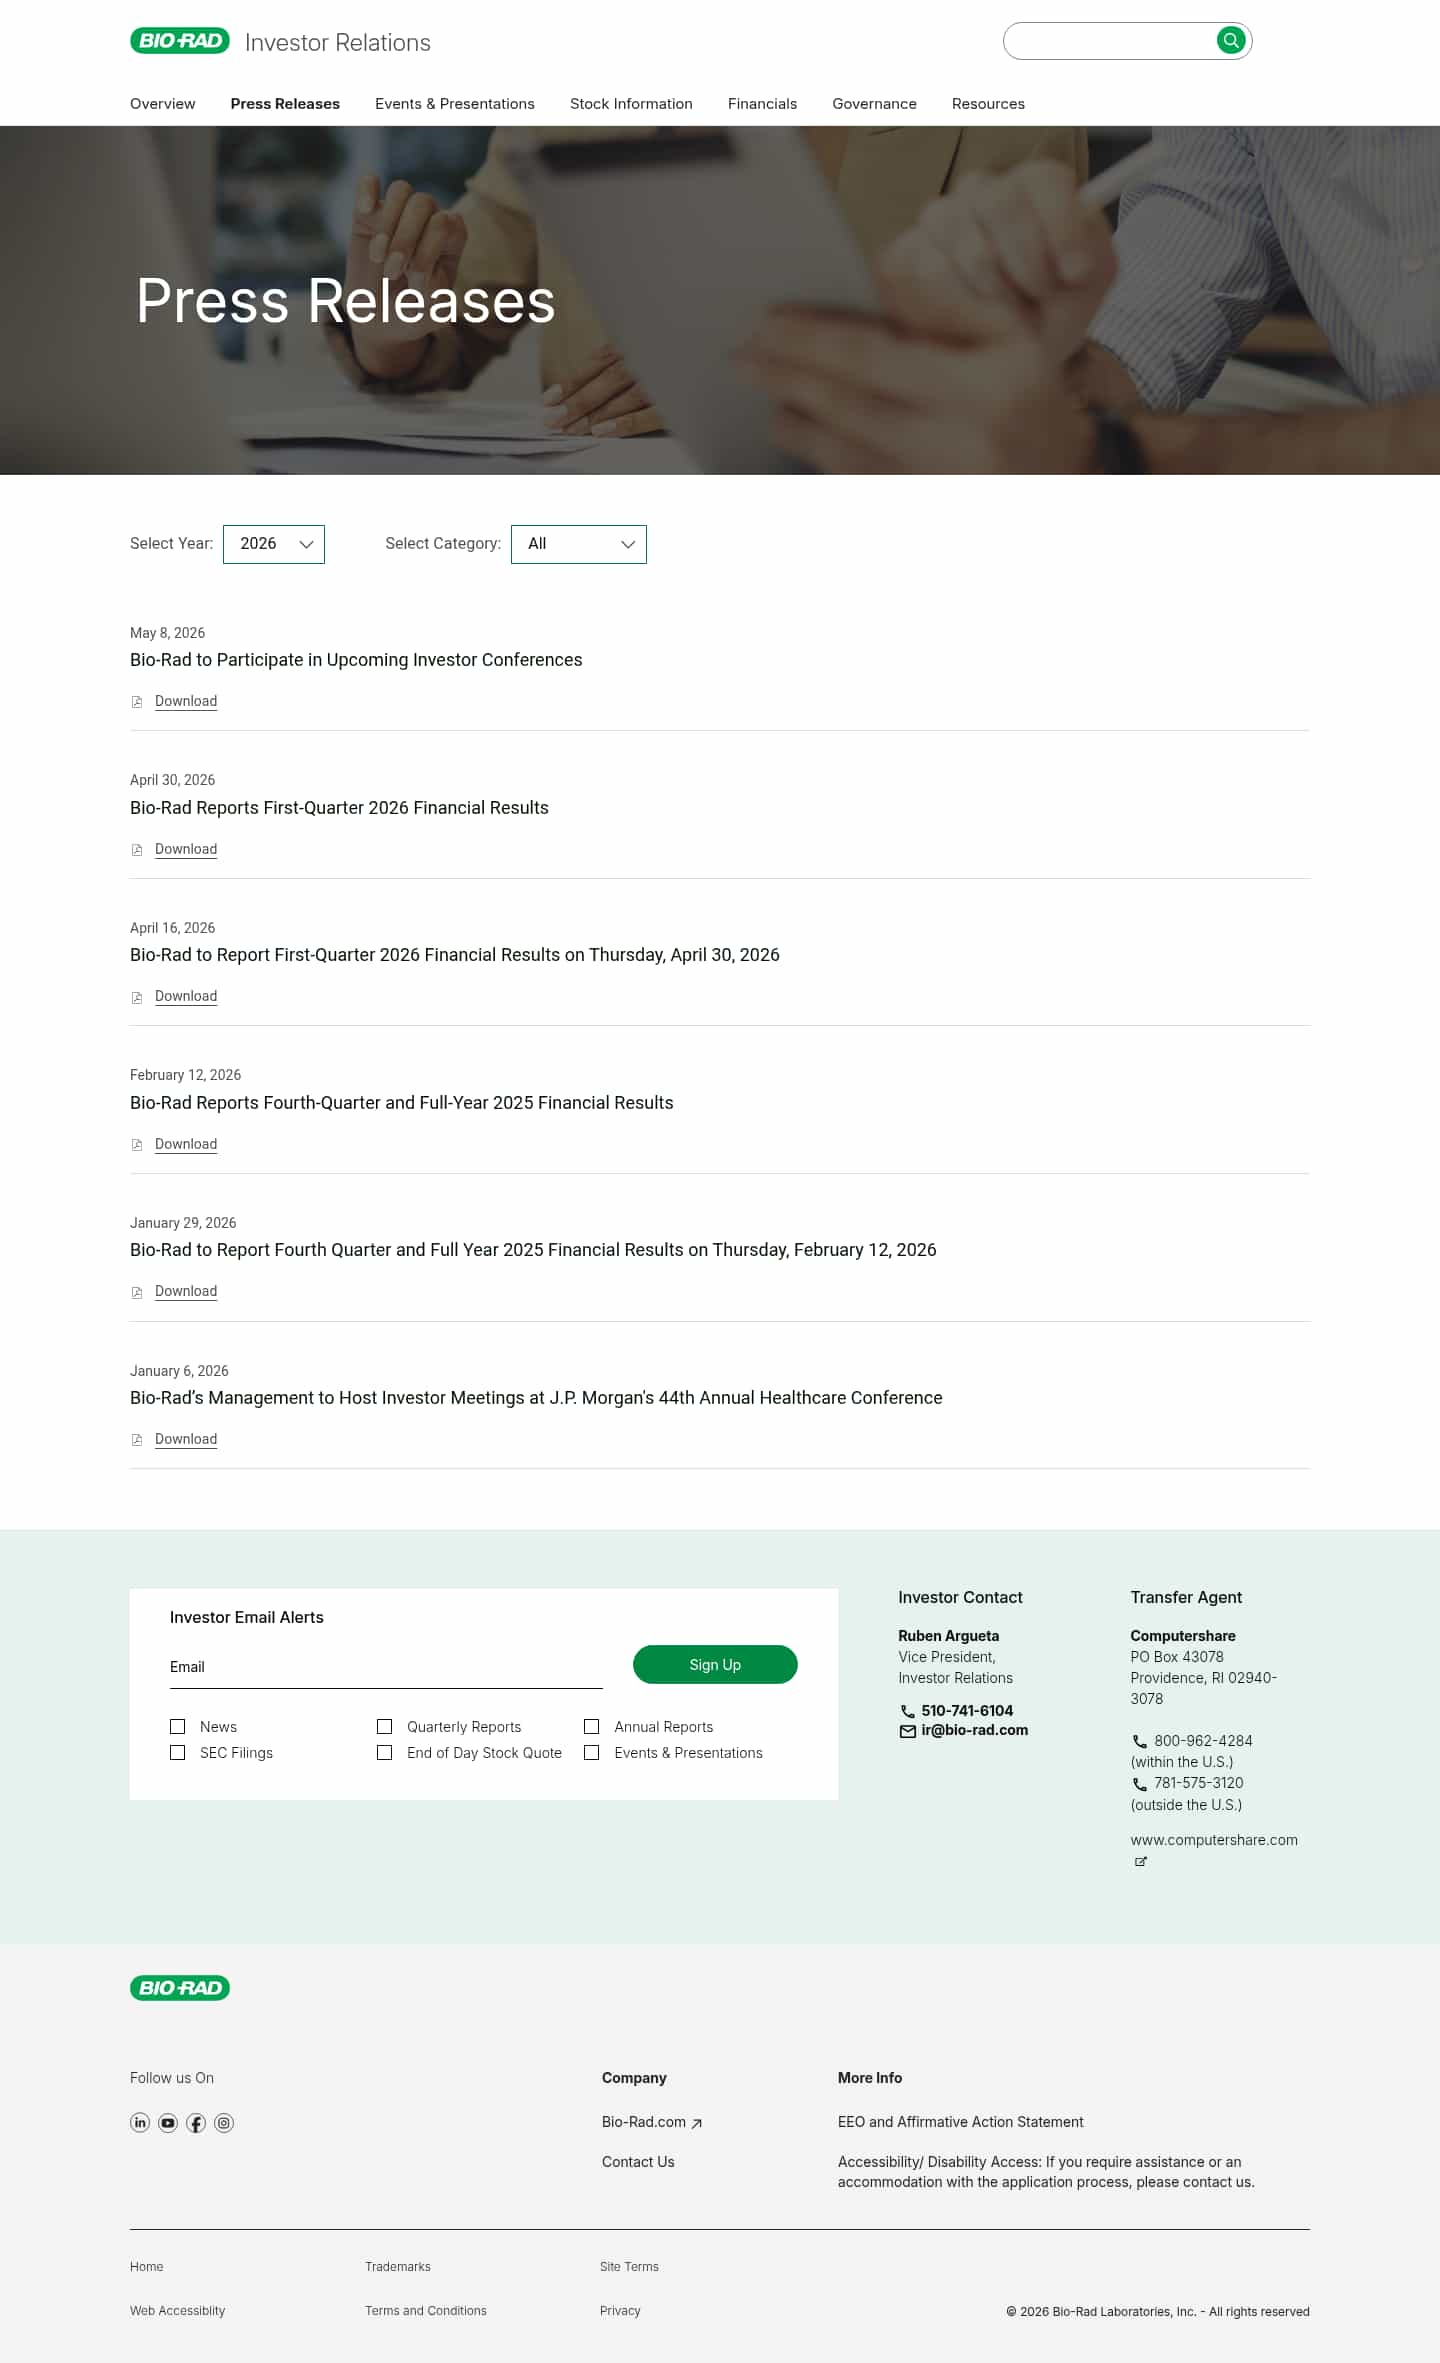Download the J.P. Morgan Healthcare Conference release
This screenshot has width=1440, height=2363.
click(x=186, y=1440)
